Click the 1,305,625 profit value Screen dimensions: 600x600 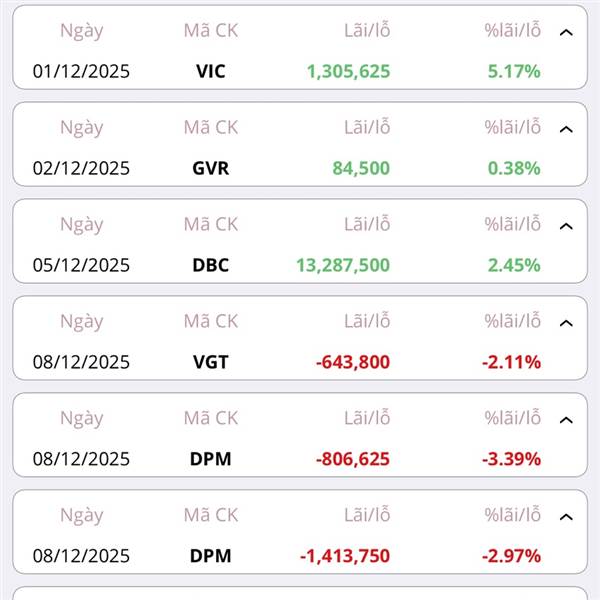pyautogui.click(x=348, y=71)
